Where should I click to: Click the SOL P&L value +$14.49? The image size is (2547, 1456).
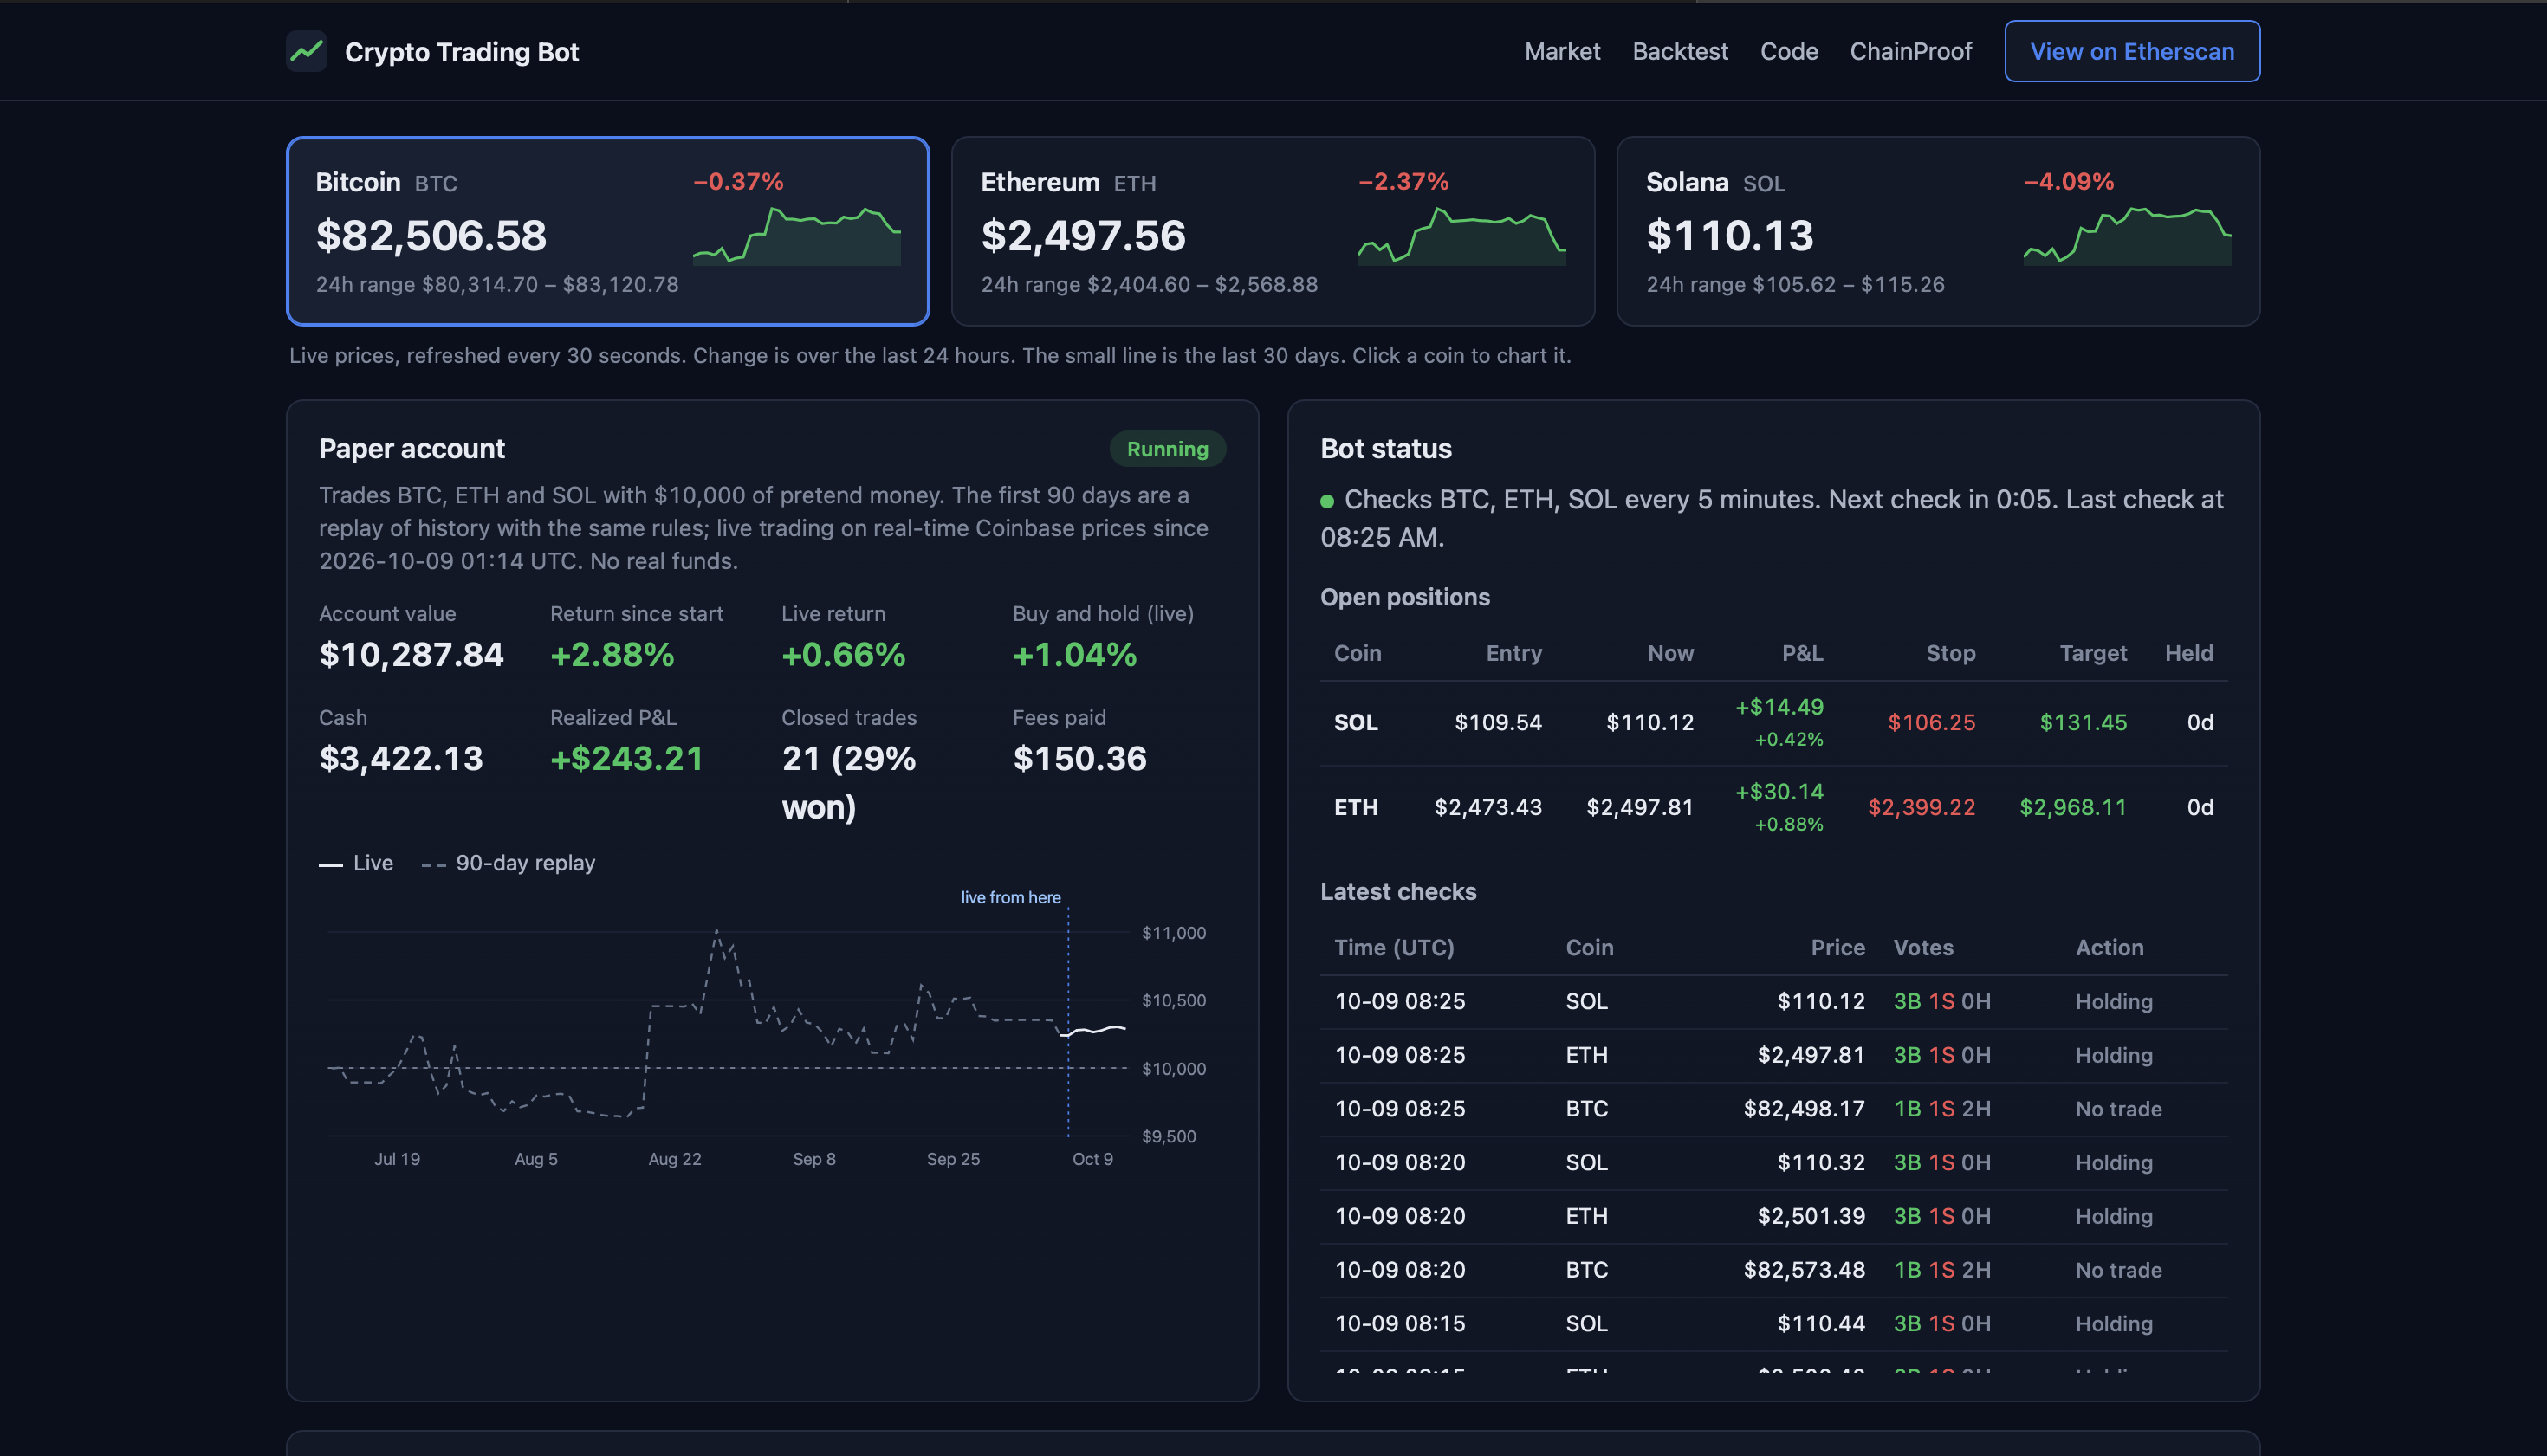[1779, 707]
